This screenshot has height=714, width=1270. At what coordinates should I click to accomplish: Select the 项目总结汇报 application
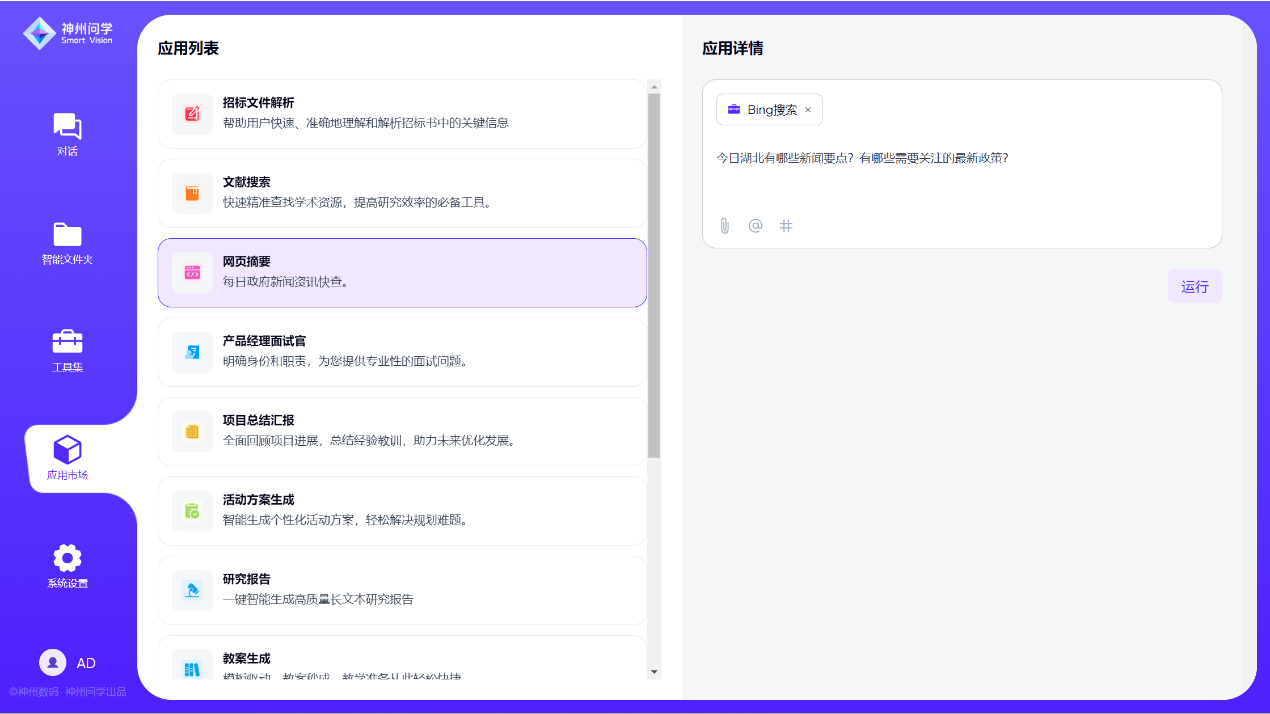point(402,431)
